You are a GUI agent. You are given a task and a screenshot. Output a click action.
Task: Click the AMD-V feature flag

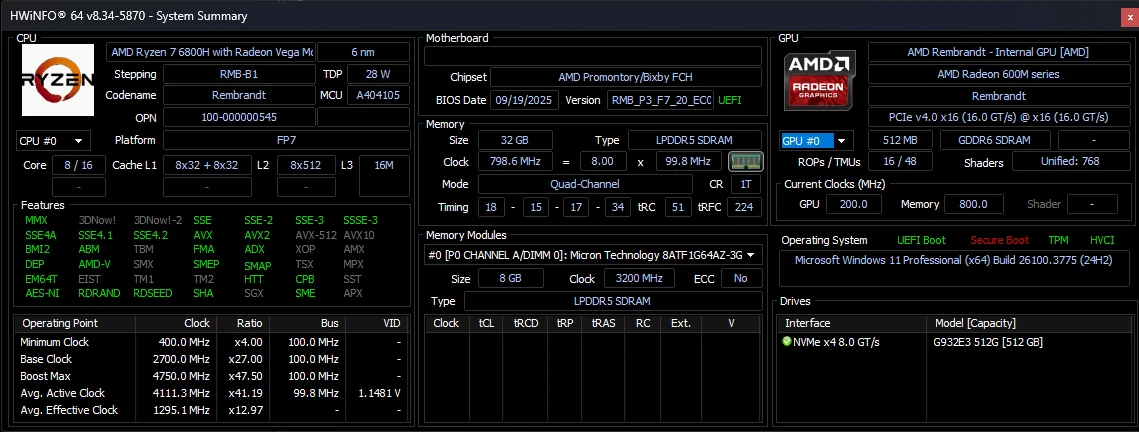click(94, 264)
